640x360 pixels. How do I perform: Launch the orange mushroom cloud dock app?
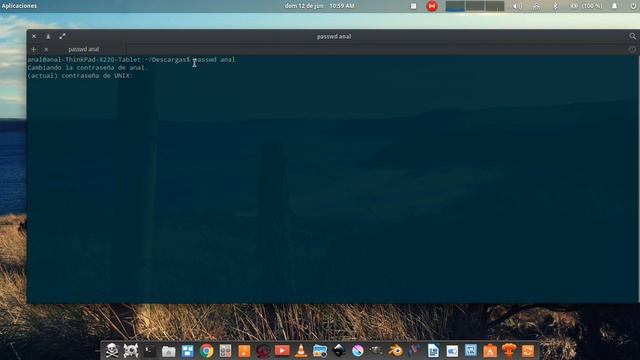[509, 351]
